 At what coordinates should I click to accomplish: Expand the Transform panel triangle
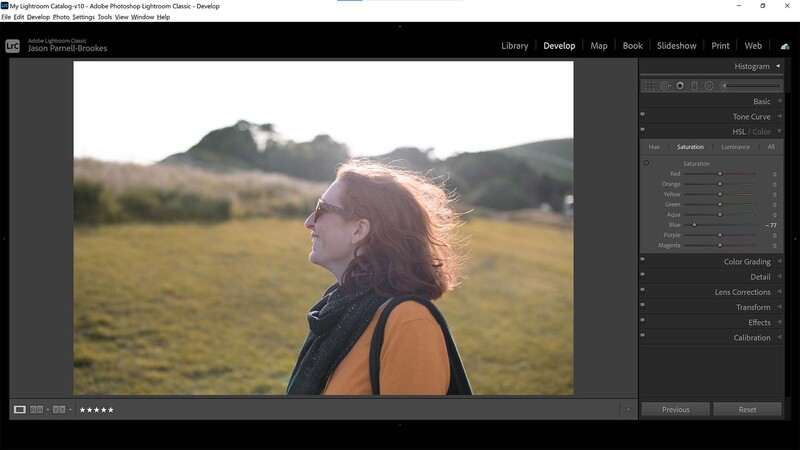pyautogui.click(x=779, y=307)
